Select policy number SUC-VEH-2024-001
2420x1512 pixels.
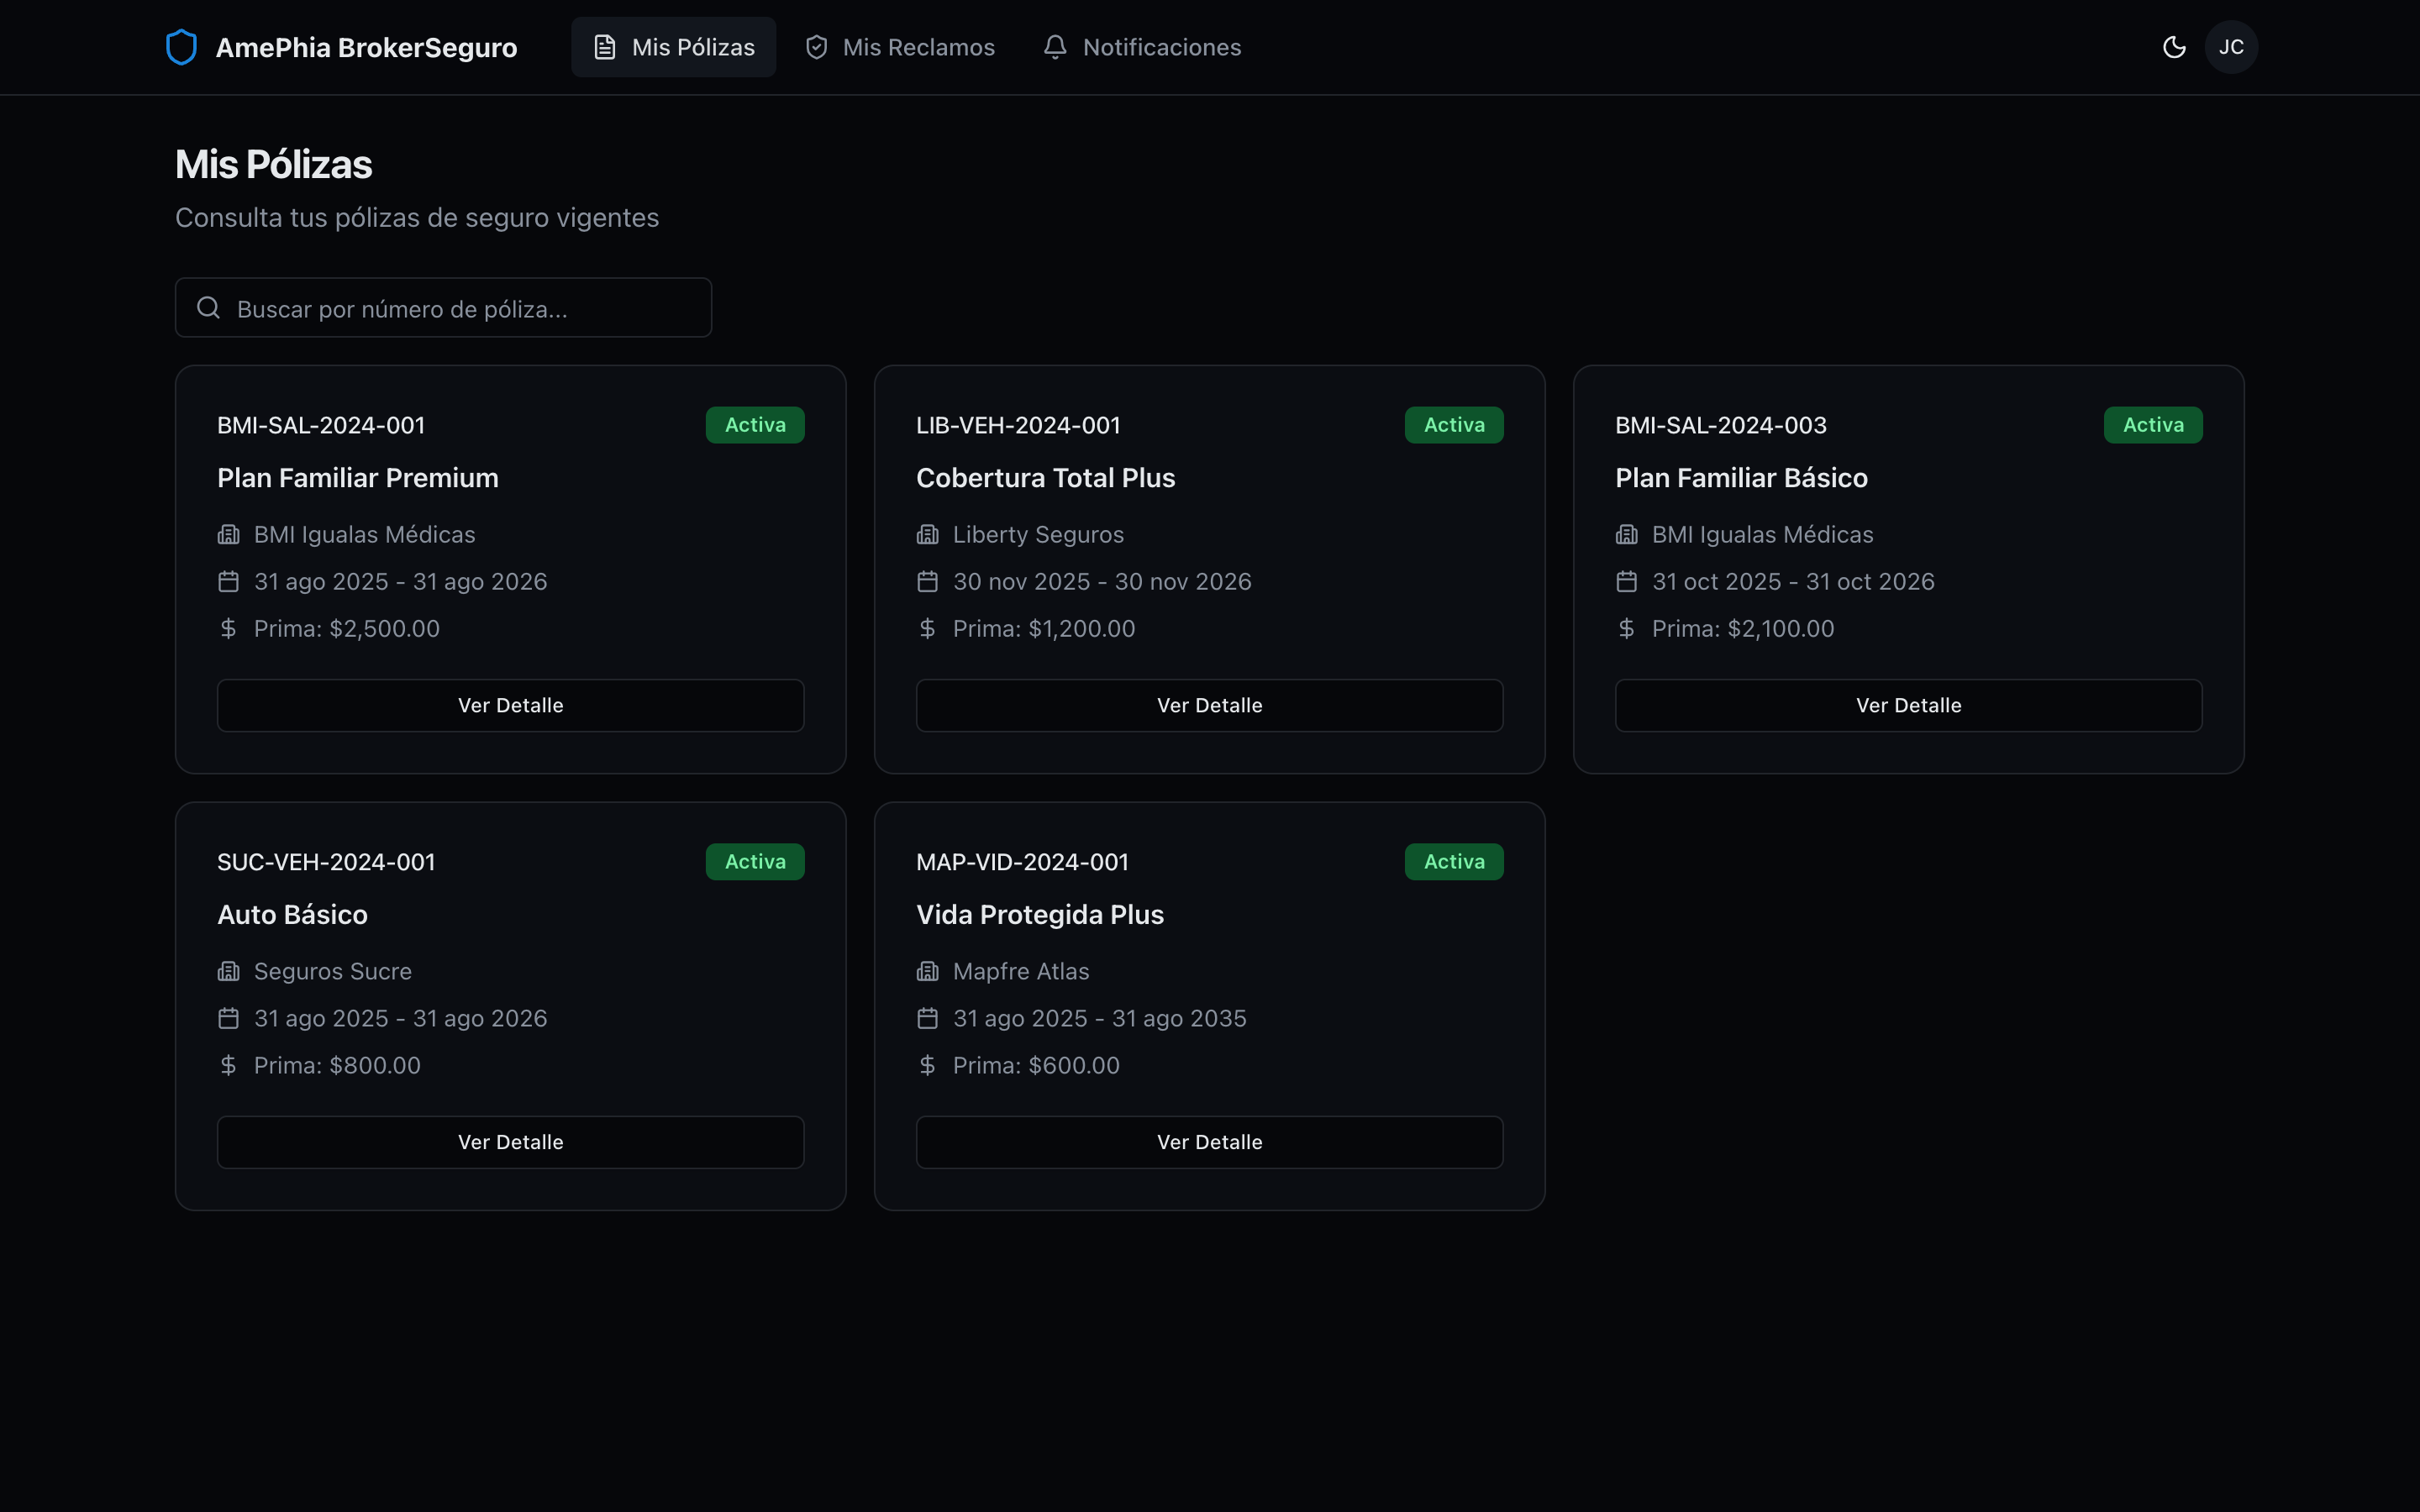point(326,863)
